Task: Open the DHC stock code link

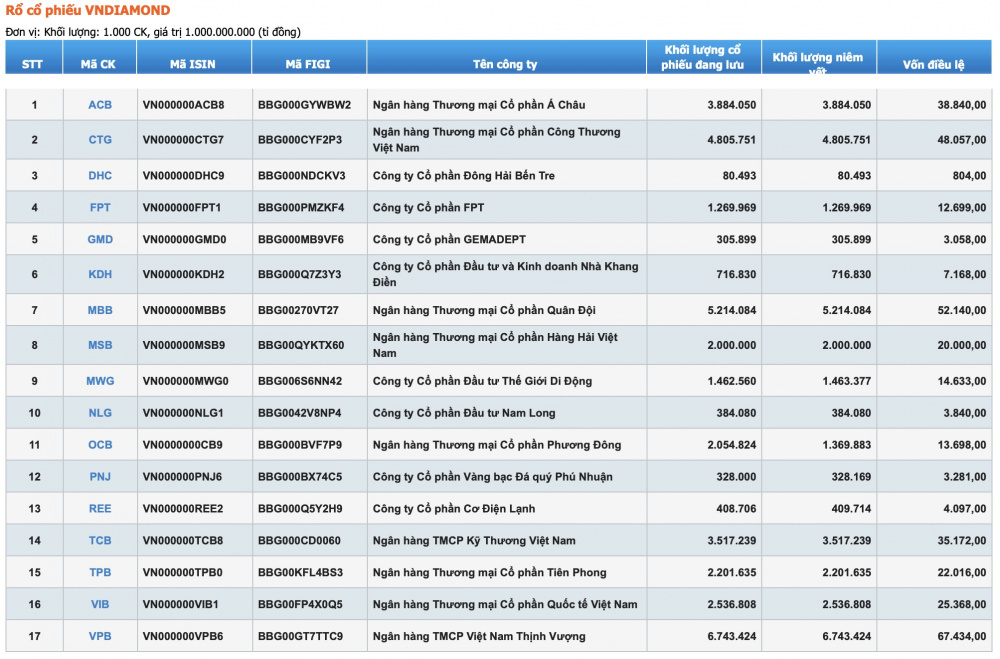Action: click(x=99, y=175)
